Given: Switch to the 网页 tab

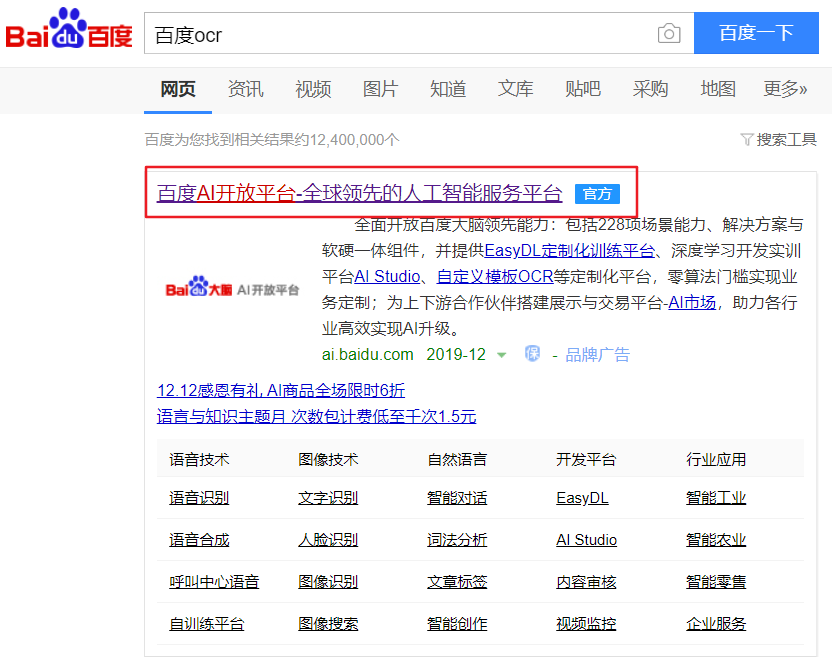Looking at the screenshot, I should (178, 89).
